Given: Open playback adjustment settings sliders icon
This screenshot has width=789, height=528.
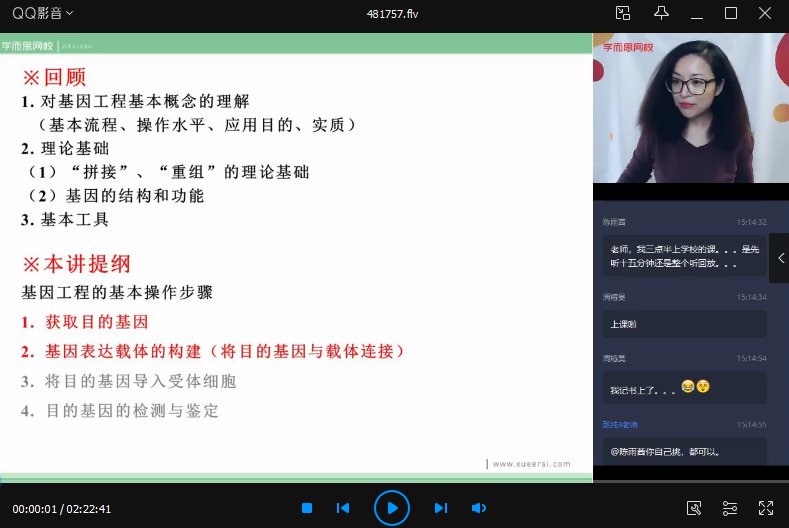Looking at the screenshot, I should tap(730, 508).
